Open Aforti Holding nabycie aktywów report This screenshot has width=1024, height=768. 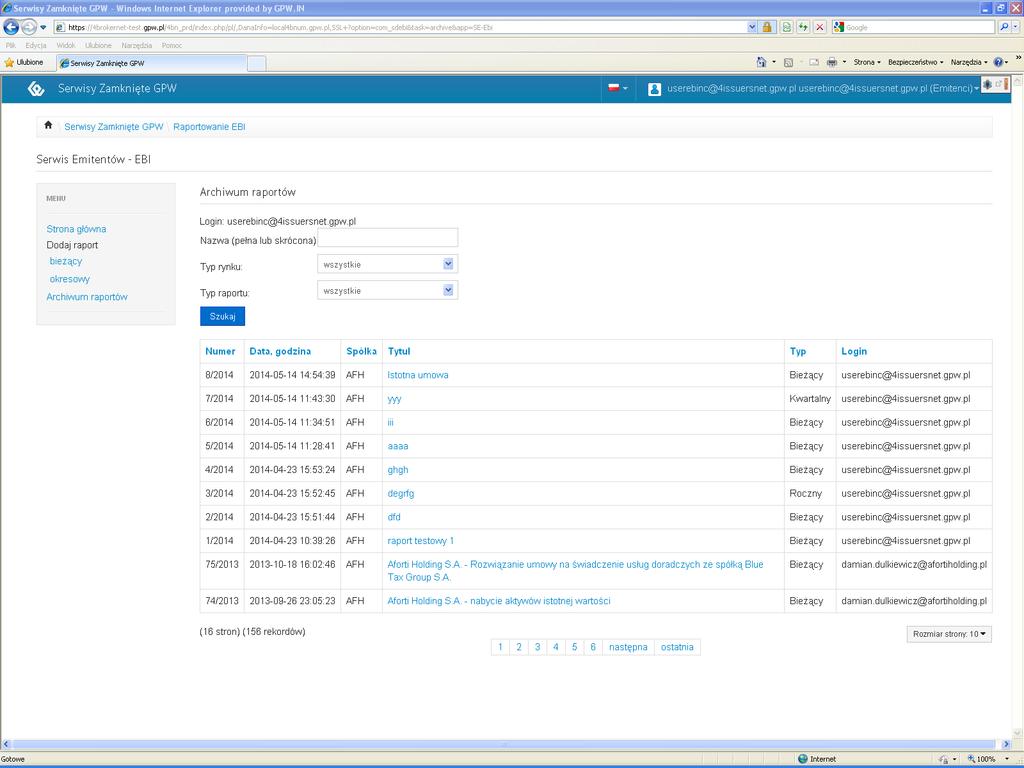click(499, 601)
